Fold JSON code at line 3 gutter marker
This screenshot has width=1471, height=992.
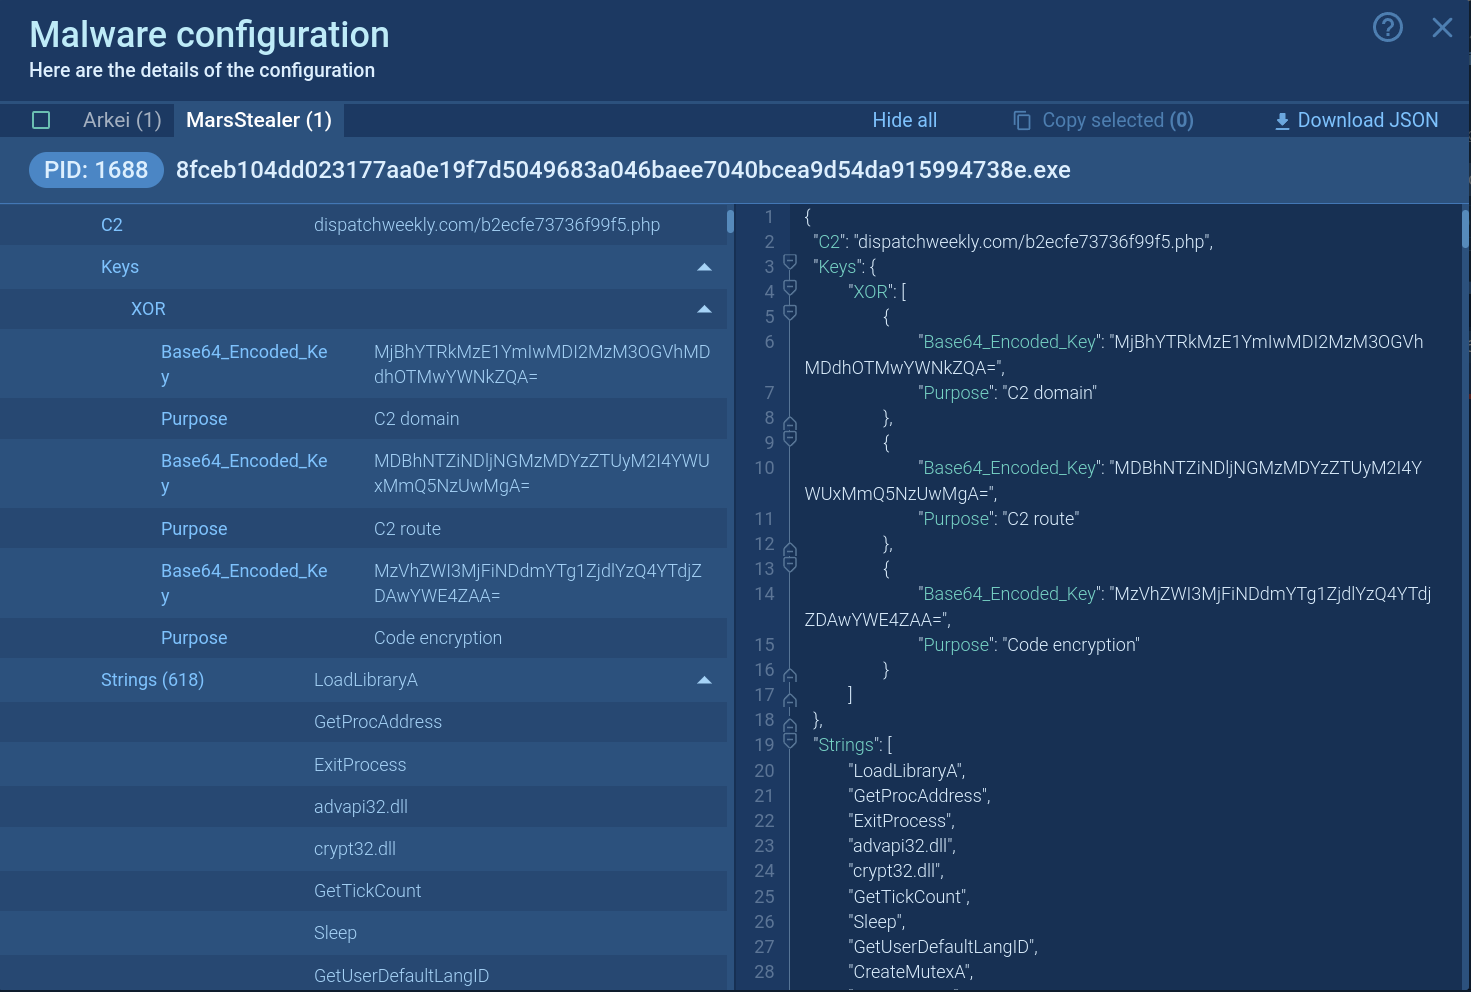tap(790, 263)
